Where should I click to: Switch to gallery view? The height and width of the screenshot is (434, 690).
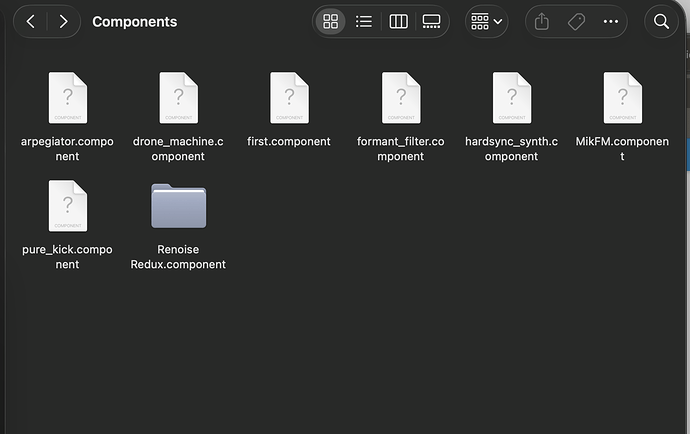431,21
